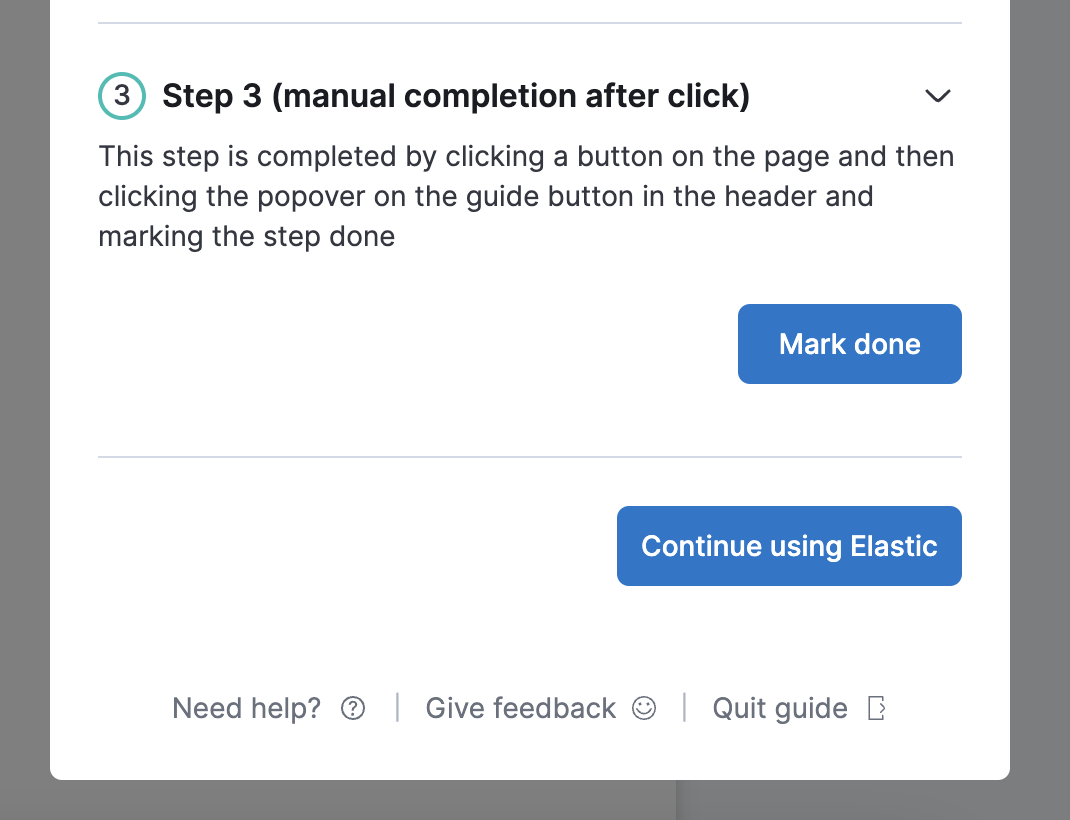This screenshot has width=1070, height=820.
Task: Click the divider line above Continue using Elastic
Action: [x=530, y=457]
